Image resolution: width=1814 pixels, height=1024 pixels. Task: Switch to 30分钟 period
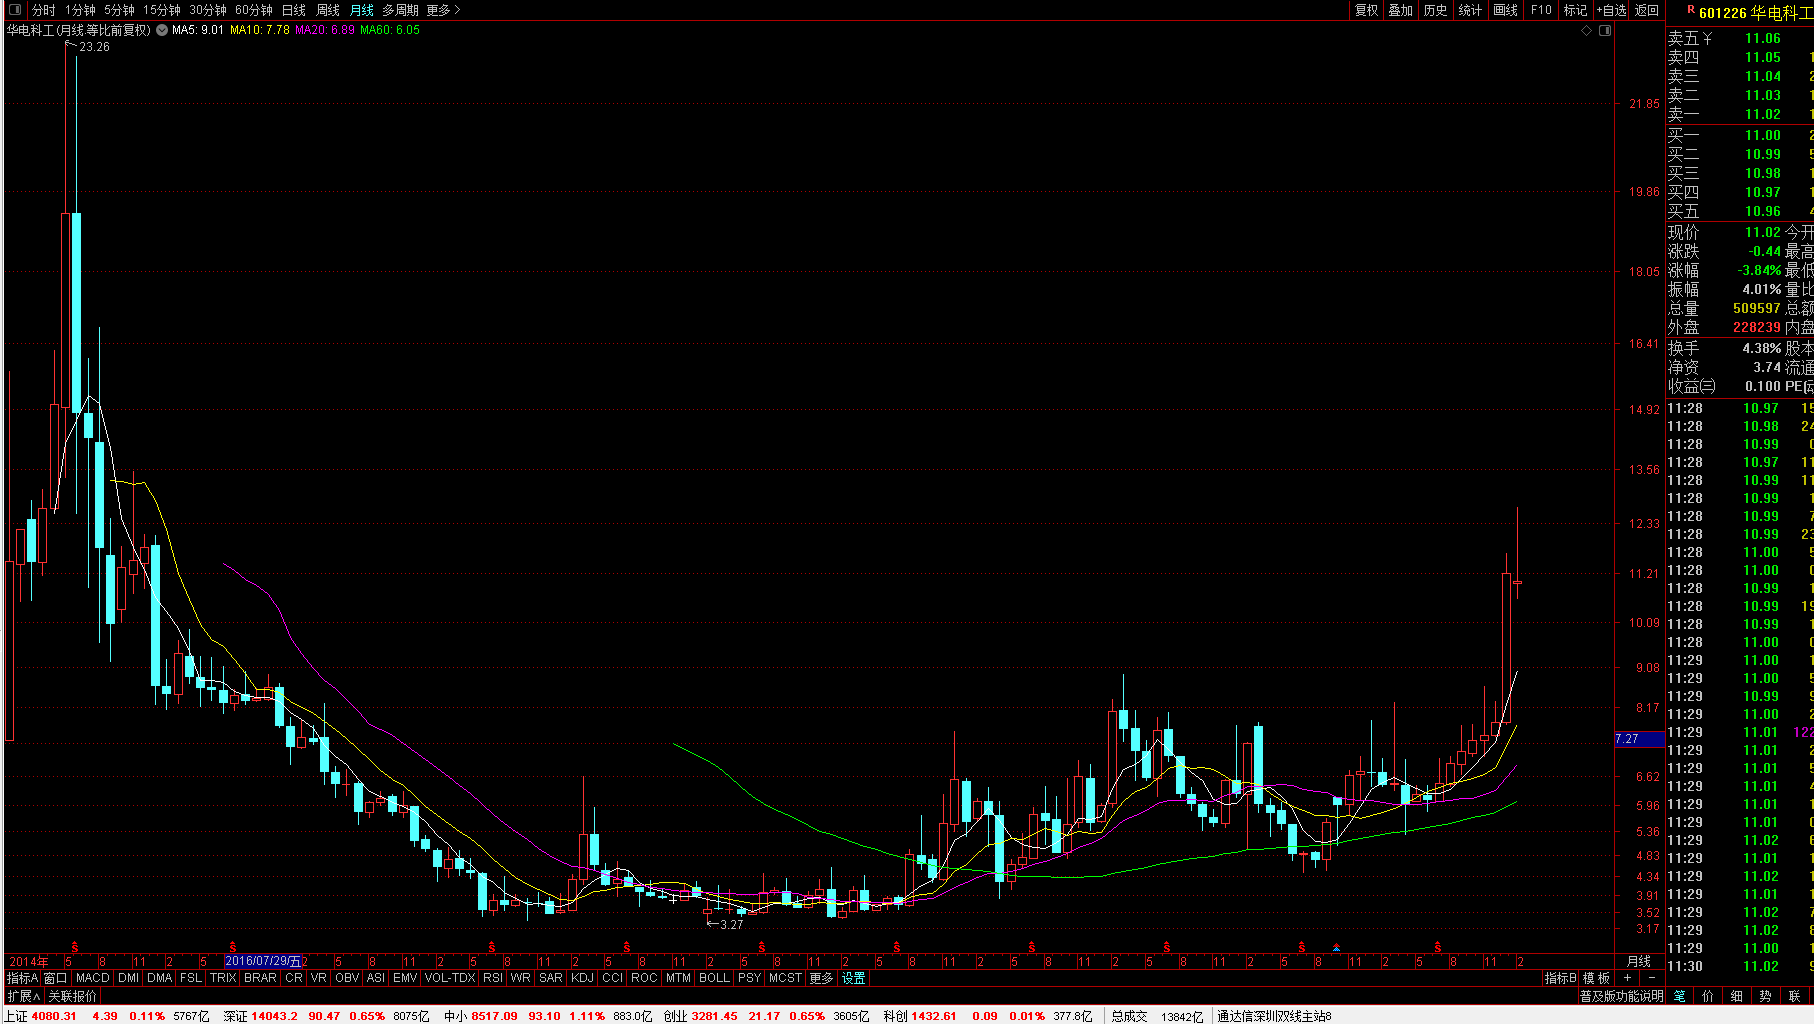tap(208, 10)
